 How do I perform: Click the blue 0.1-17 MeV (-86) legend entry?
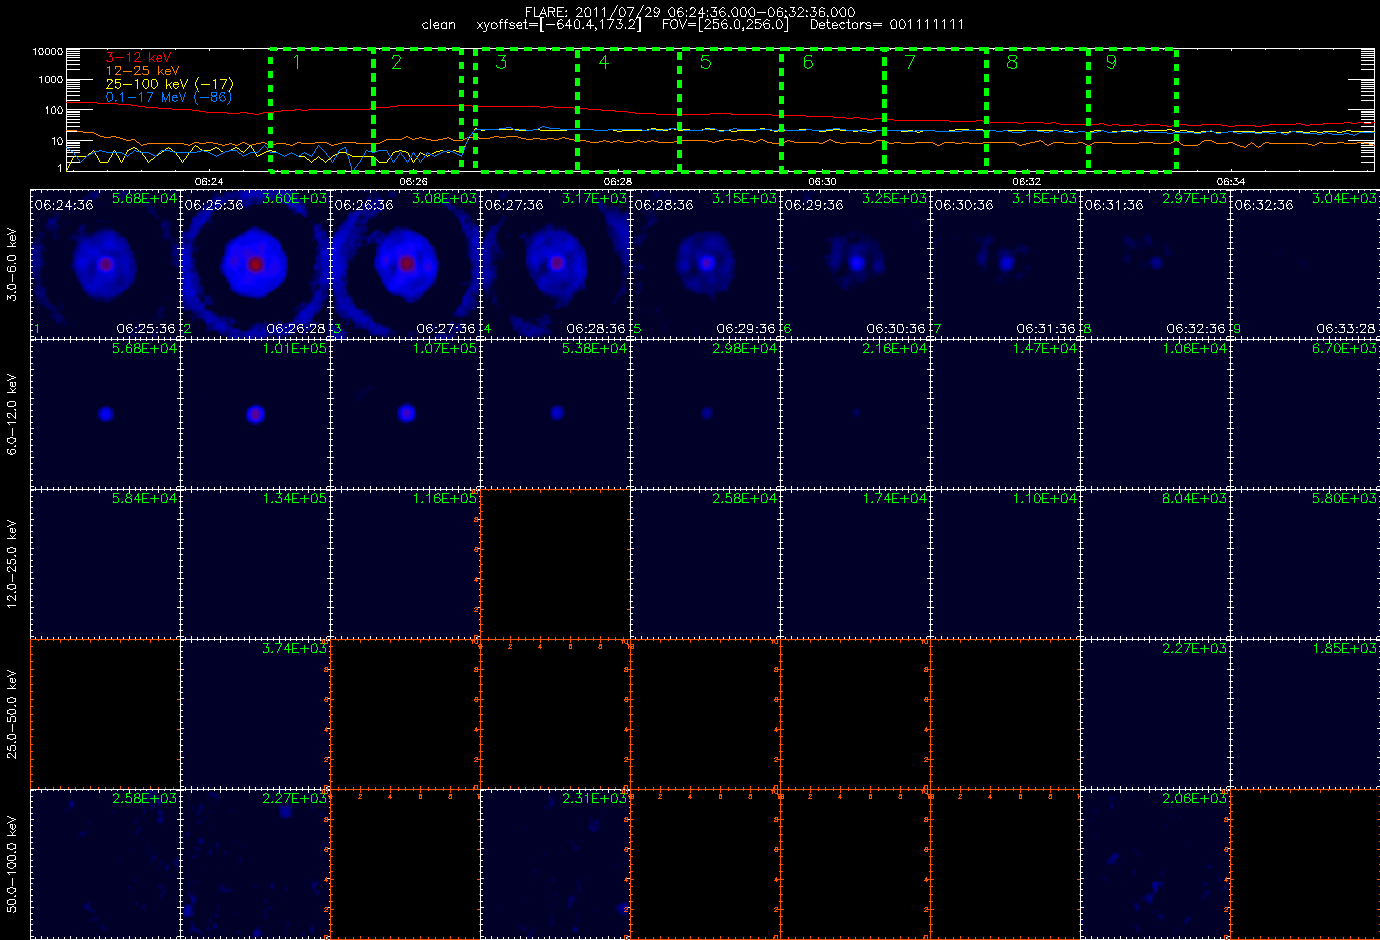pyautogui.click(x=169, y=97)
